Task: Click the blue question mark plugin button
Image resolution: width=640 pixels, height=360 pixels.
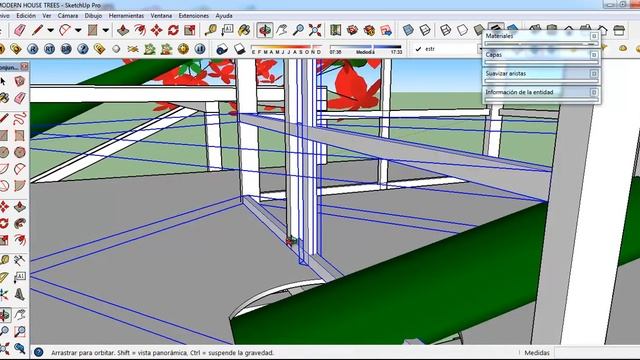Action: (x=83, y=49)
